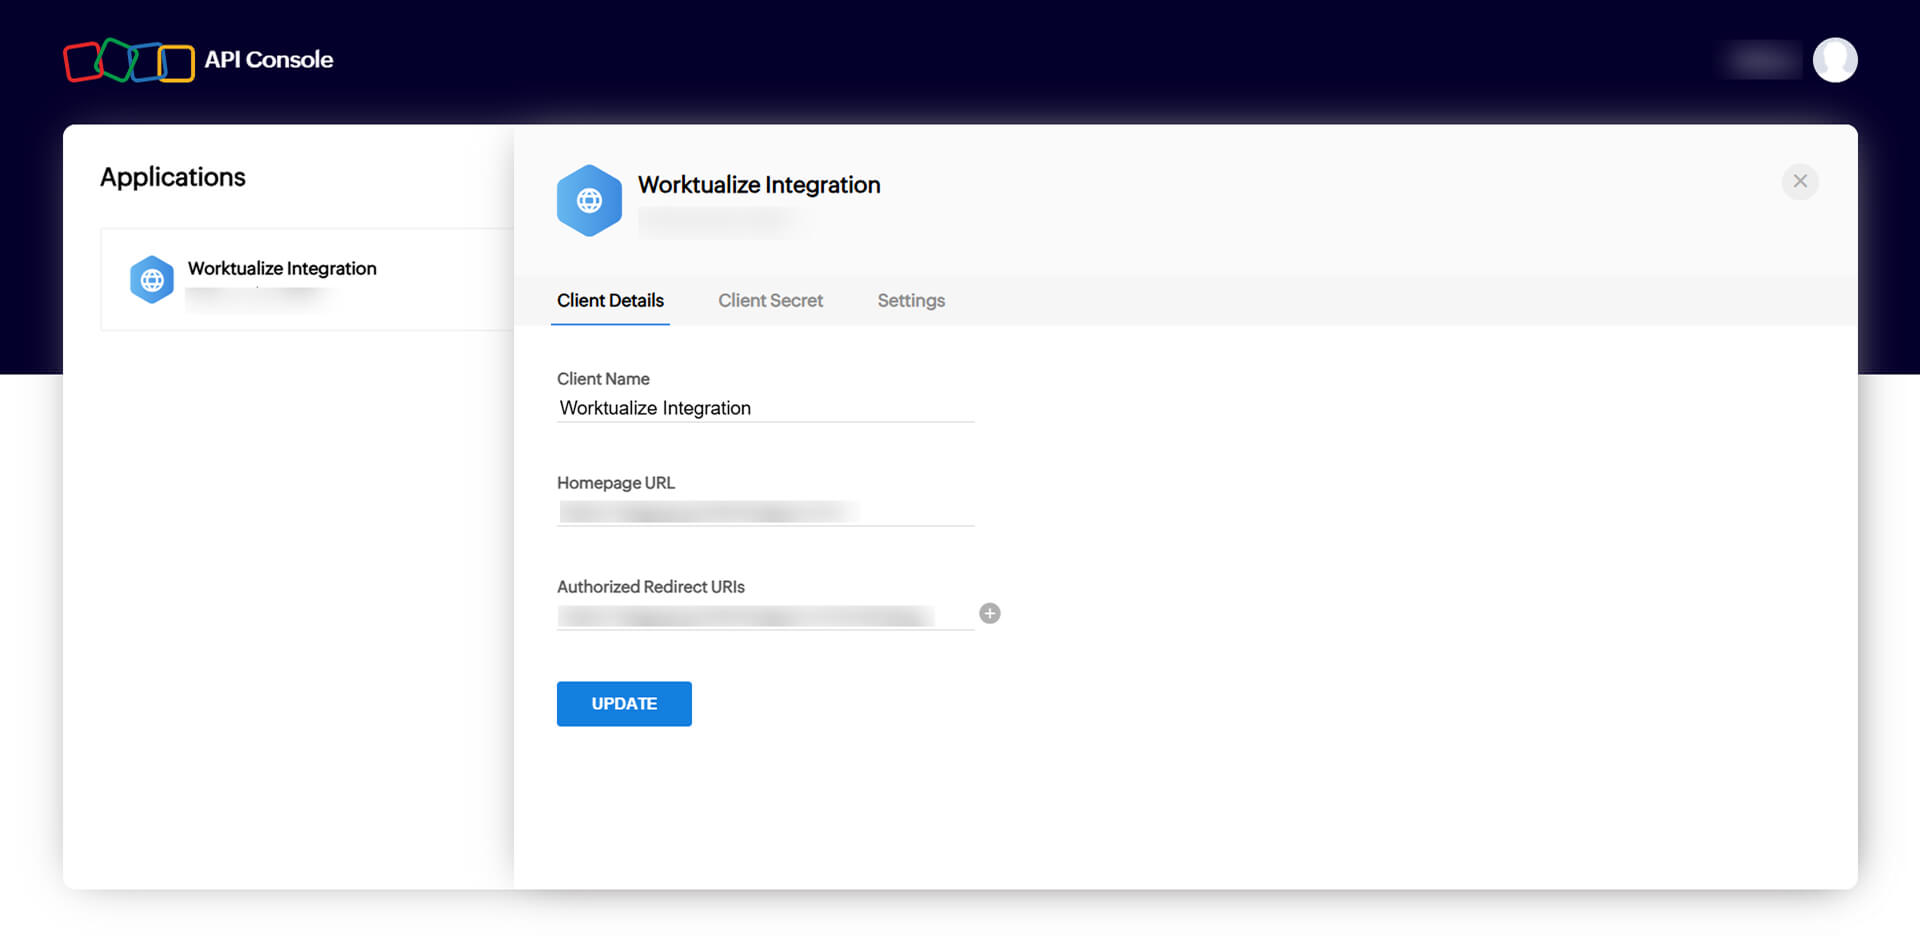Open the user profile avatar
This screenshot has height=952, width=1920.
1835,60
